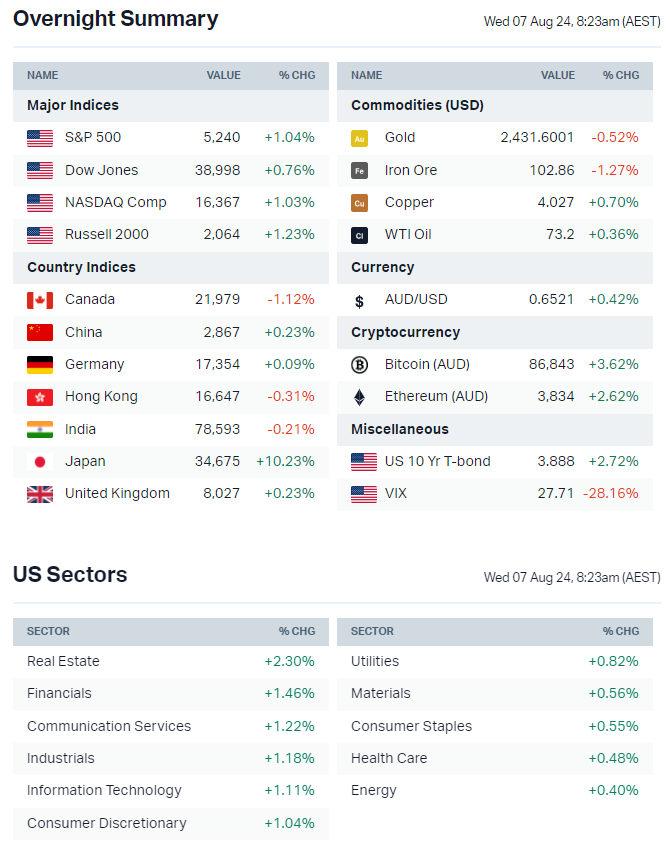Open the VIX entry
Image resolution: width=670 pixels, height=841 pixels.
396,494
